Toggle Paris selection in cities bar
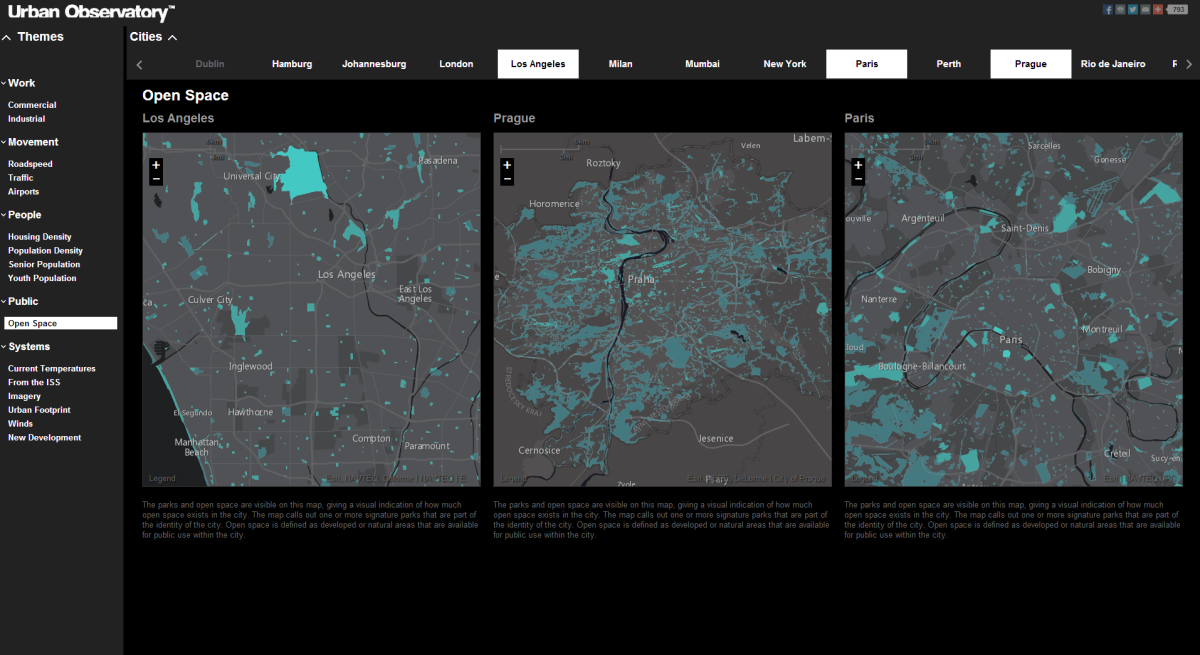 [866, 64]
